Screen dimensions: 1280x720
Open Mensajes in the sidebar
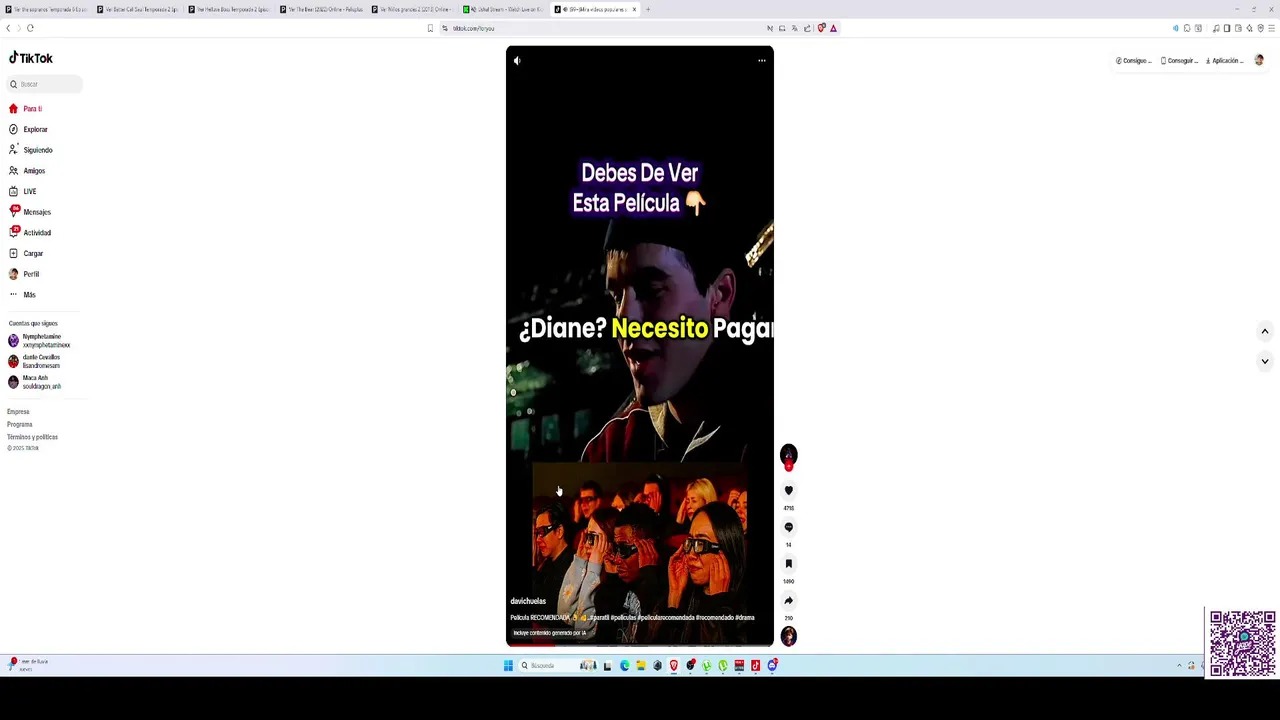[30, 212]
